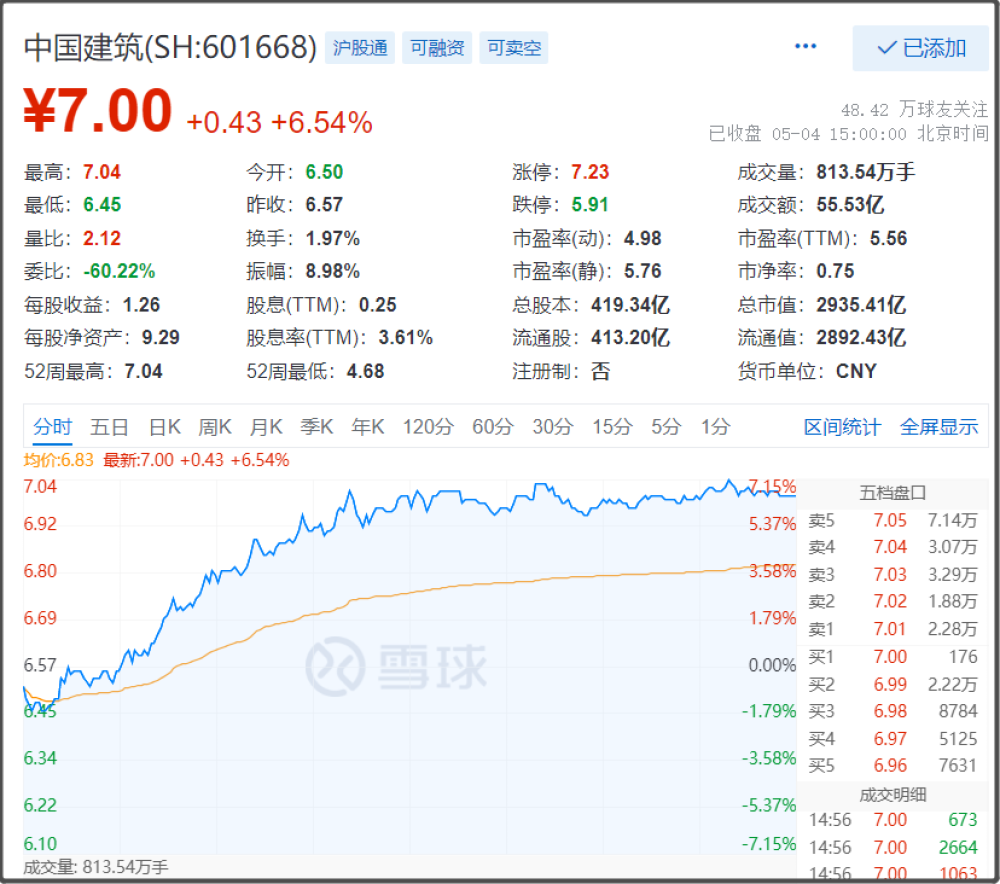Open the three-dot more options menu
This screenshot has width=1000, height=884.
coord(805,47)
